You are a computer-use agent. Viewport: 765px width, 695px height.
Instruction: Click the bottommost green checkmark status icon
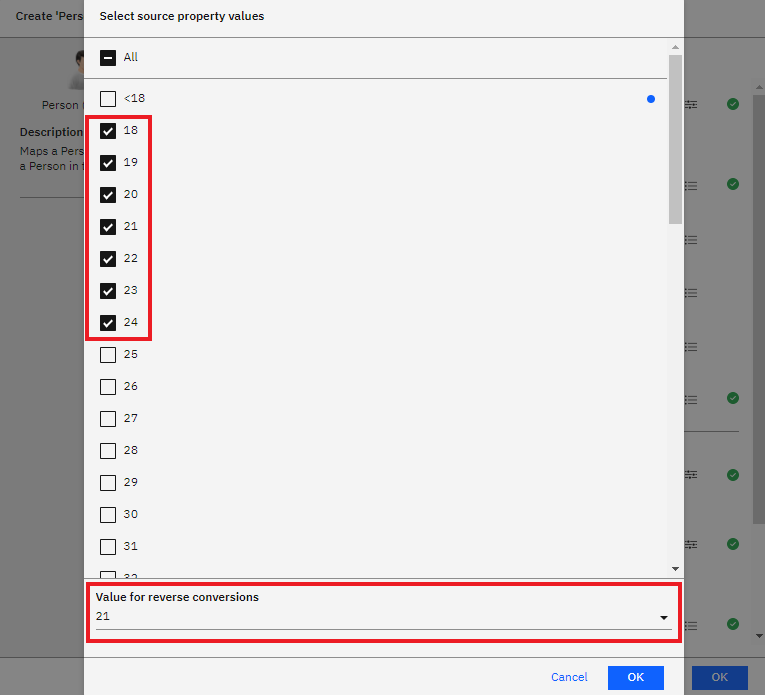point(733,624)
